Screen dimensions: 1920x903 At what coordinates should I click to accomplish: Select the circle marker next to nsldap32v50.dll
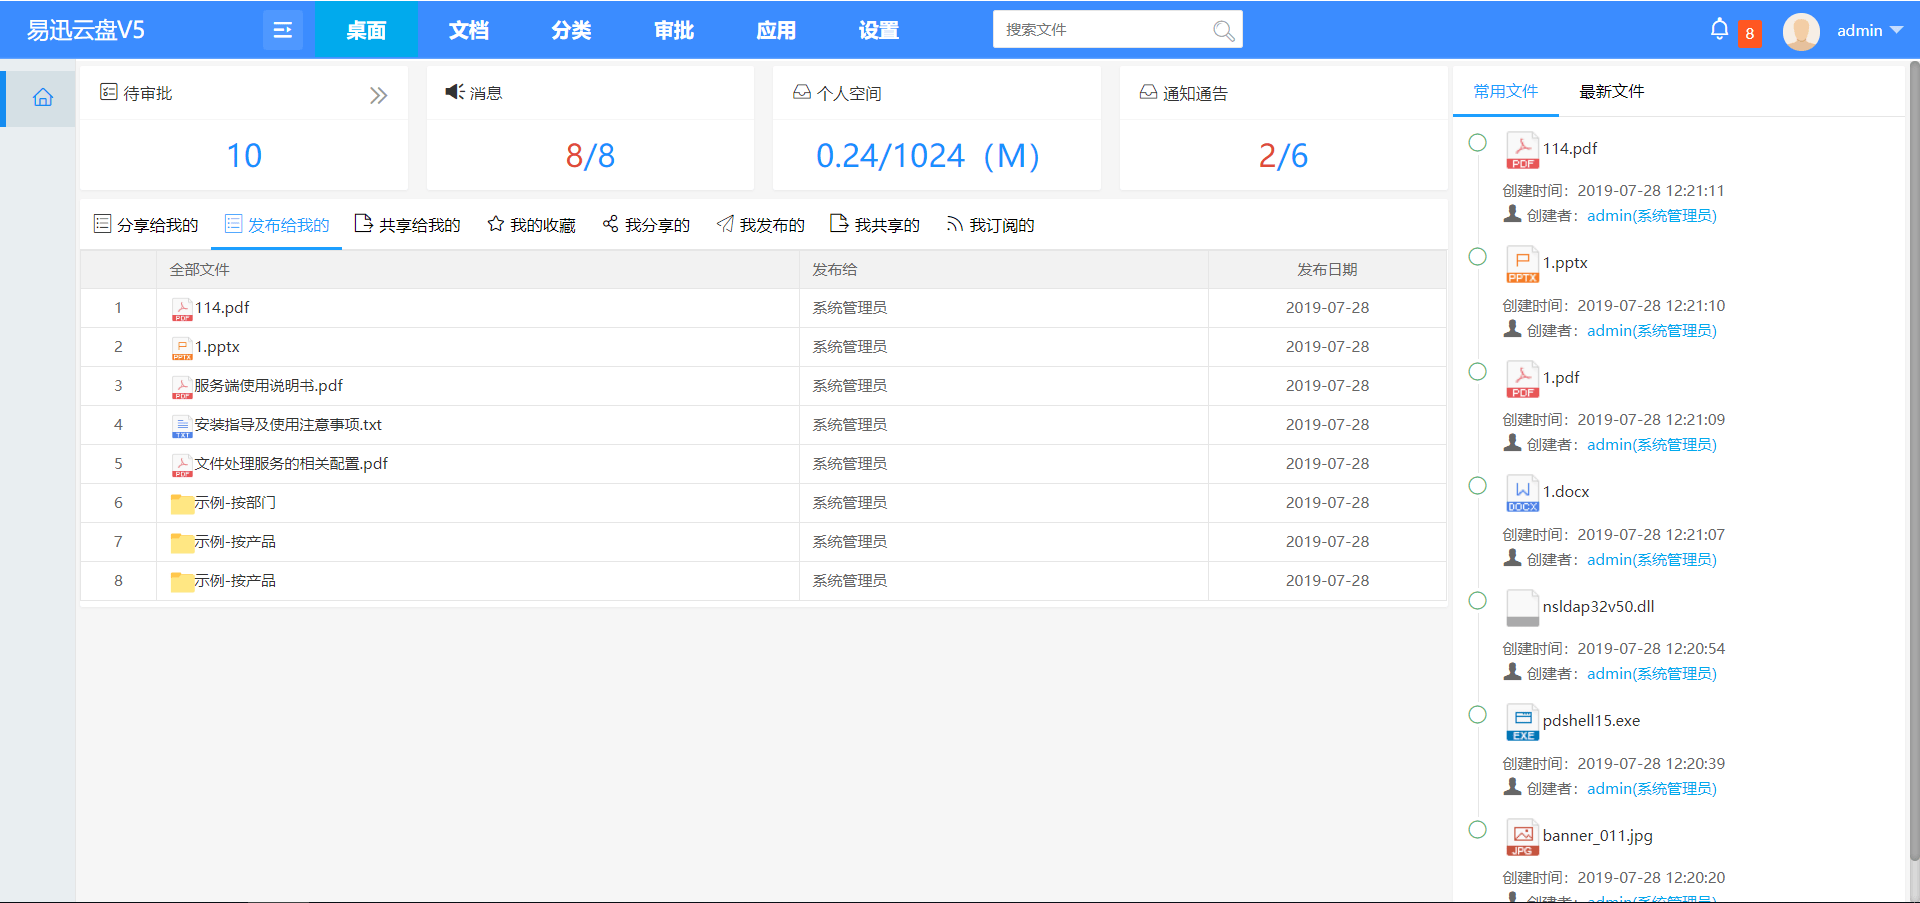pyautogui.click(x=1477, y=601)
